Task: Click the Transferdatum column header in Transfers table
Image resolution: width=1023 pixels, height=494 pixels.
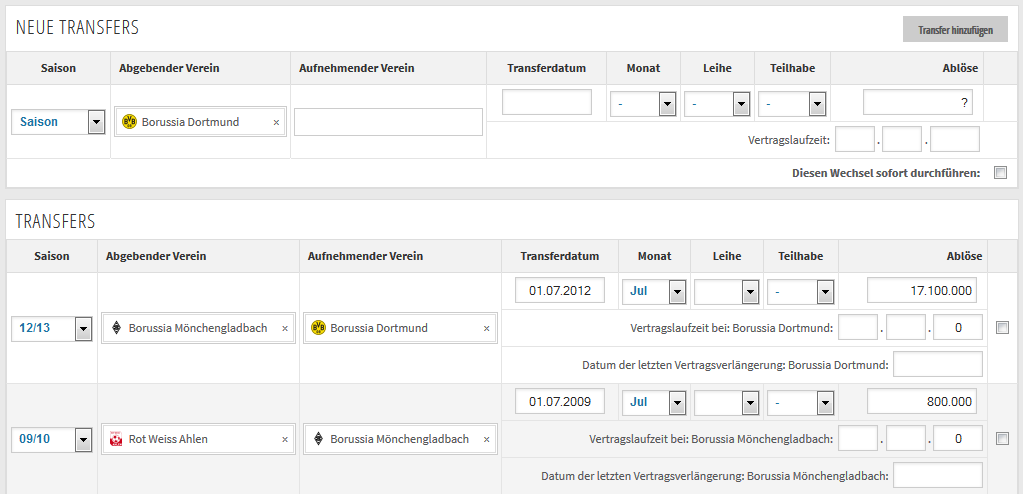Action: (x=560, y=256)
